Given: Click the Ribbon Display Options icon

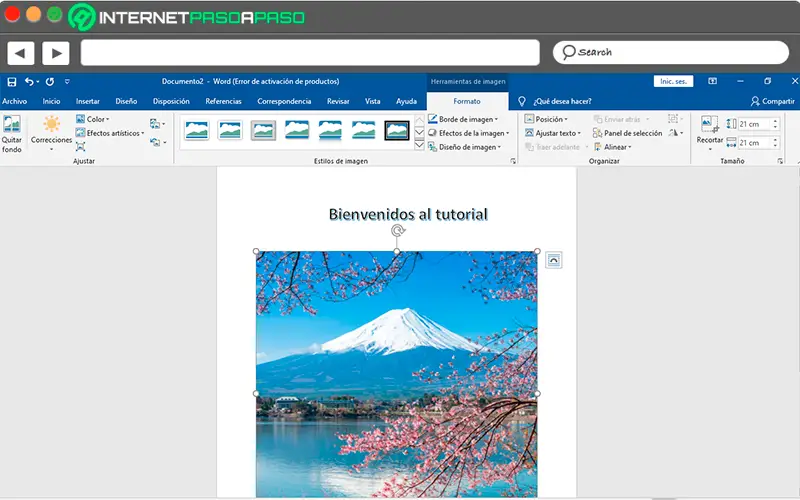Looking at the screenshot, I should pos(712,81).
